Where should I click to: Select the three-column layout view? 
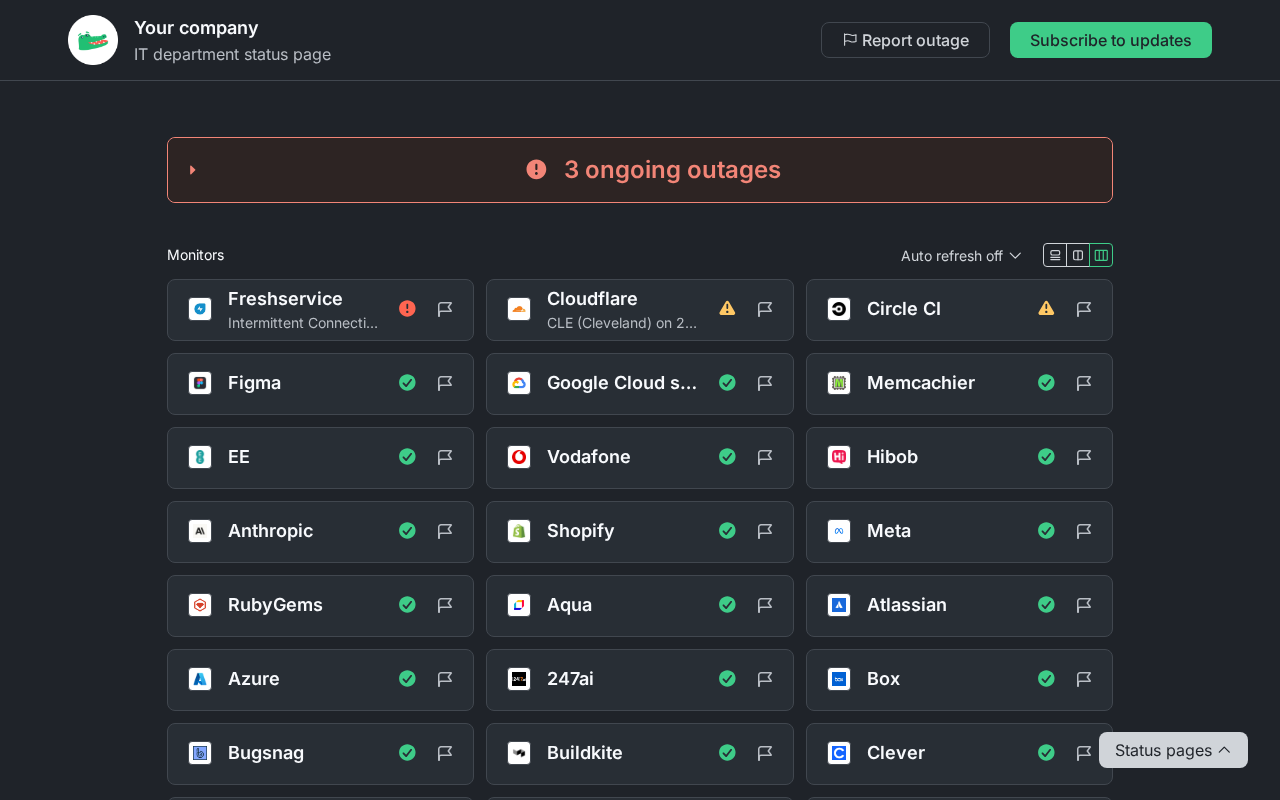(1101, 255)
